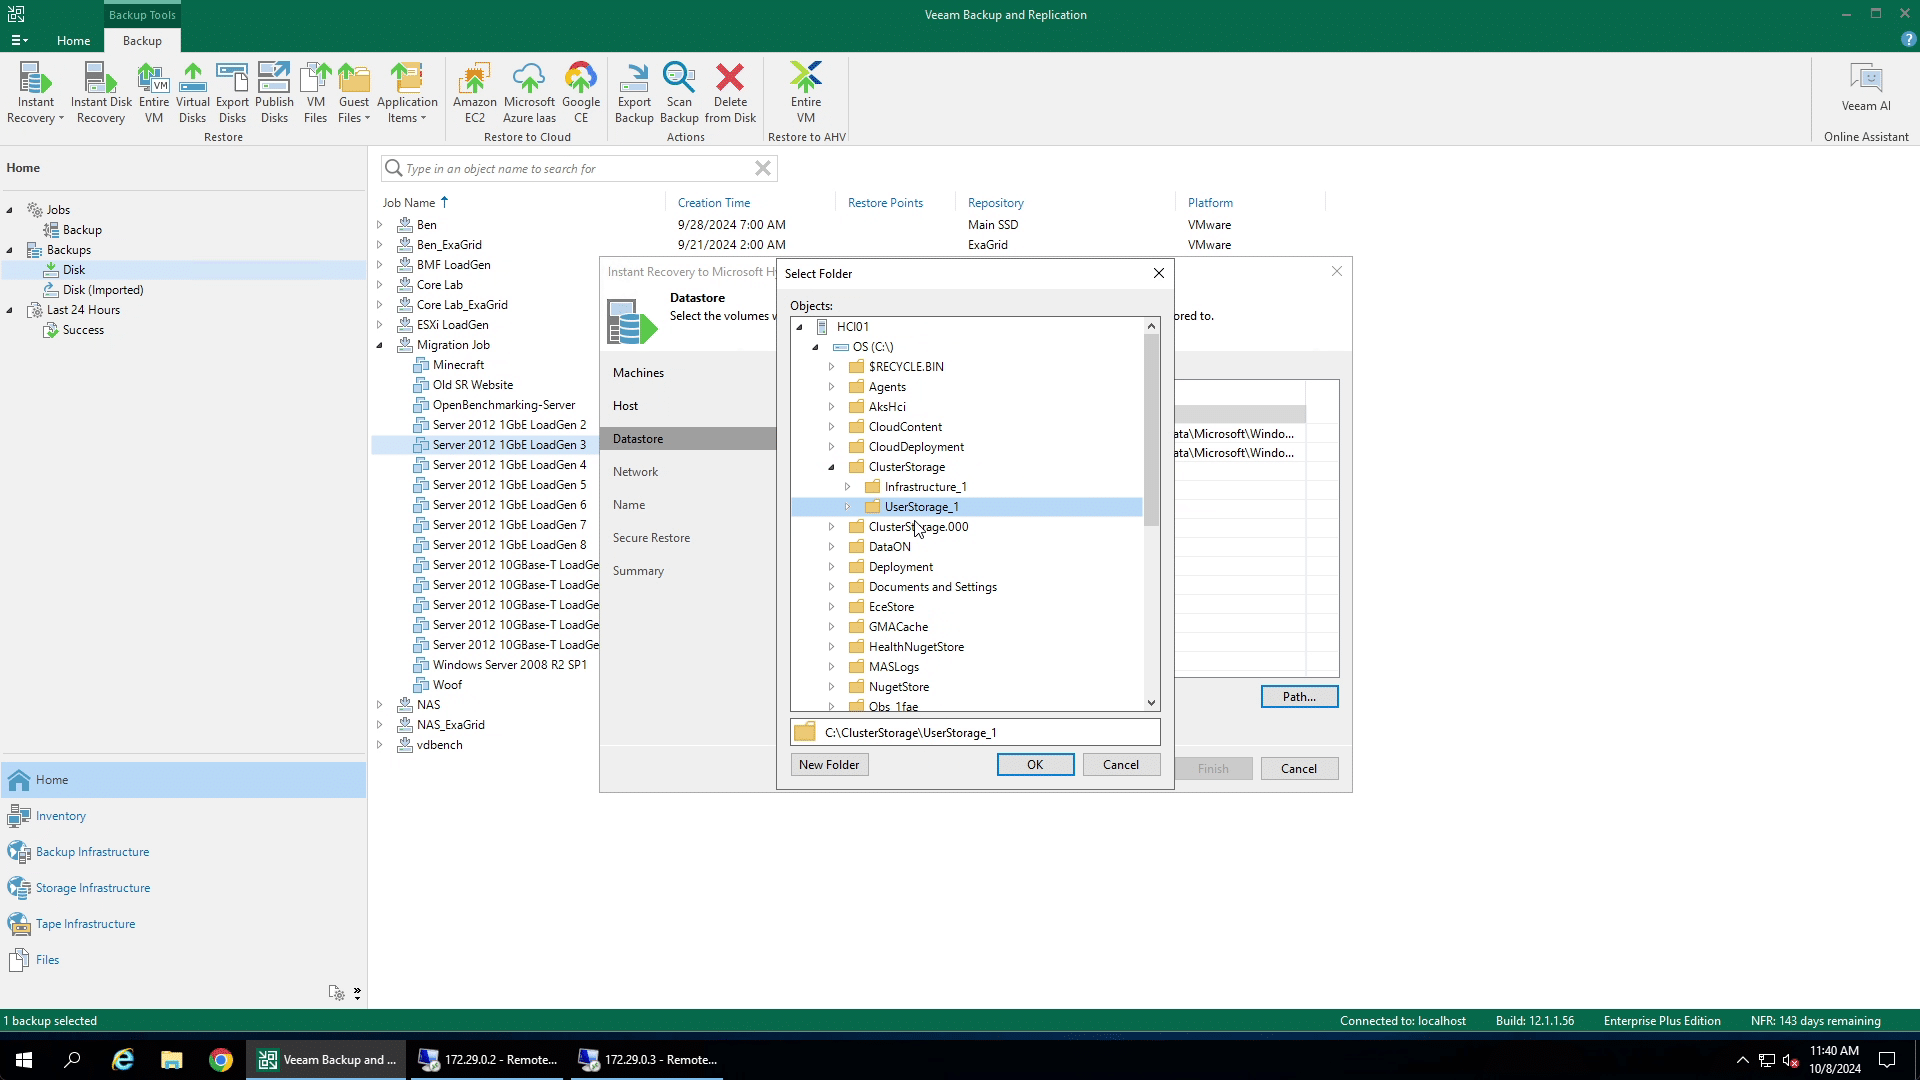Open Backup Infrastructure view
This screenshot has width=1920, height=1080.
point(92,852)
